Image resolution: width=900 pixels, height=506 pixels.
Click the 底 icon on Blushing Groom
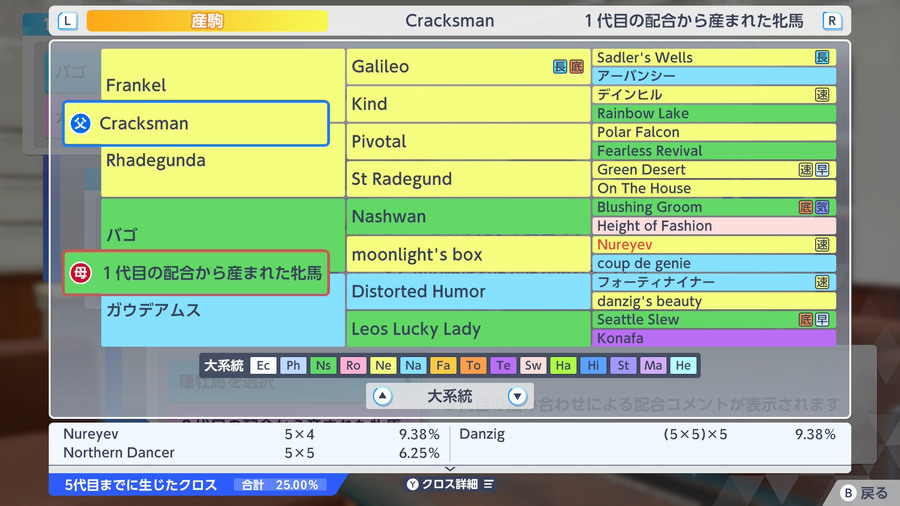[806, 207]
